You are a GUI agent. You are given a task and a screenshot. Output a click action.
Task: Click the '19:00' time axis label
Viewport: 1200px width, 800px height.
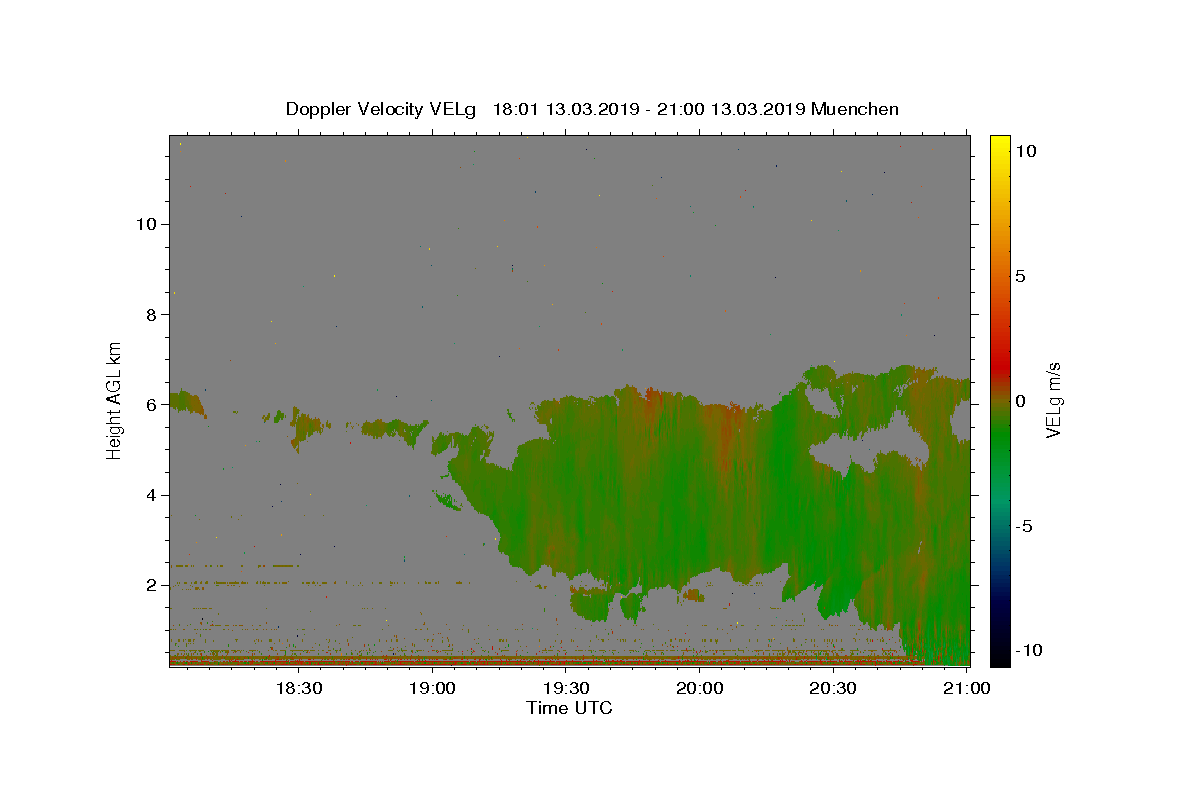[x=432, y=688]
